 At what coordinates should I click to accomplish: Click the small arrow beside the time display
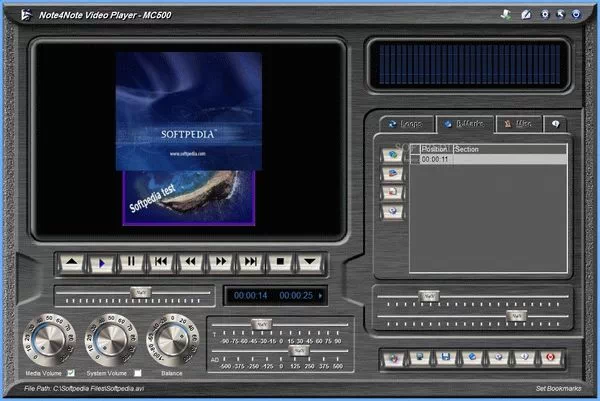[x=320, y=296]
